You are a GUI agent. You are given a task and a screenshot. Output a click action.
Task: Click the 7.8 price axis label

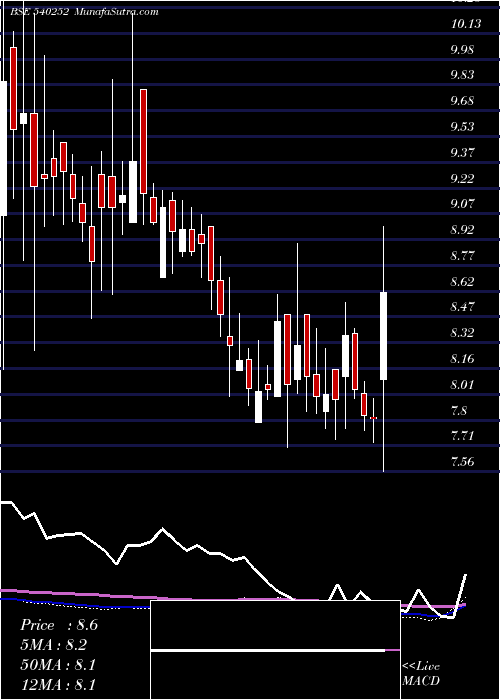click(459, 411)
